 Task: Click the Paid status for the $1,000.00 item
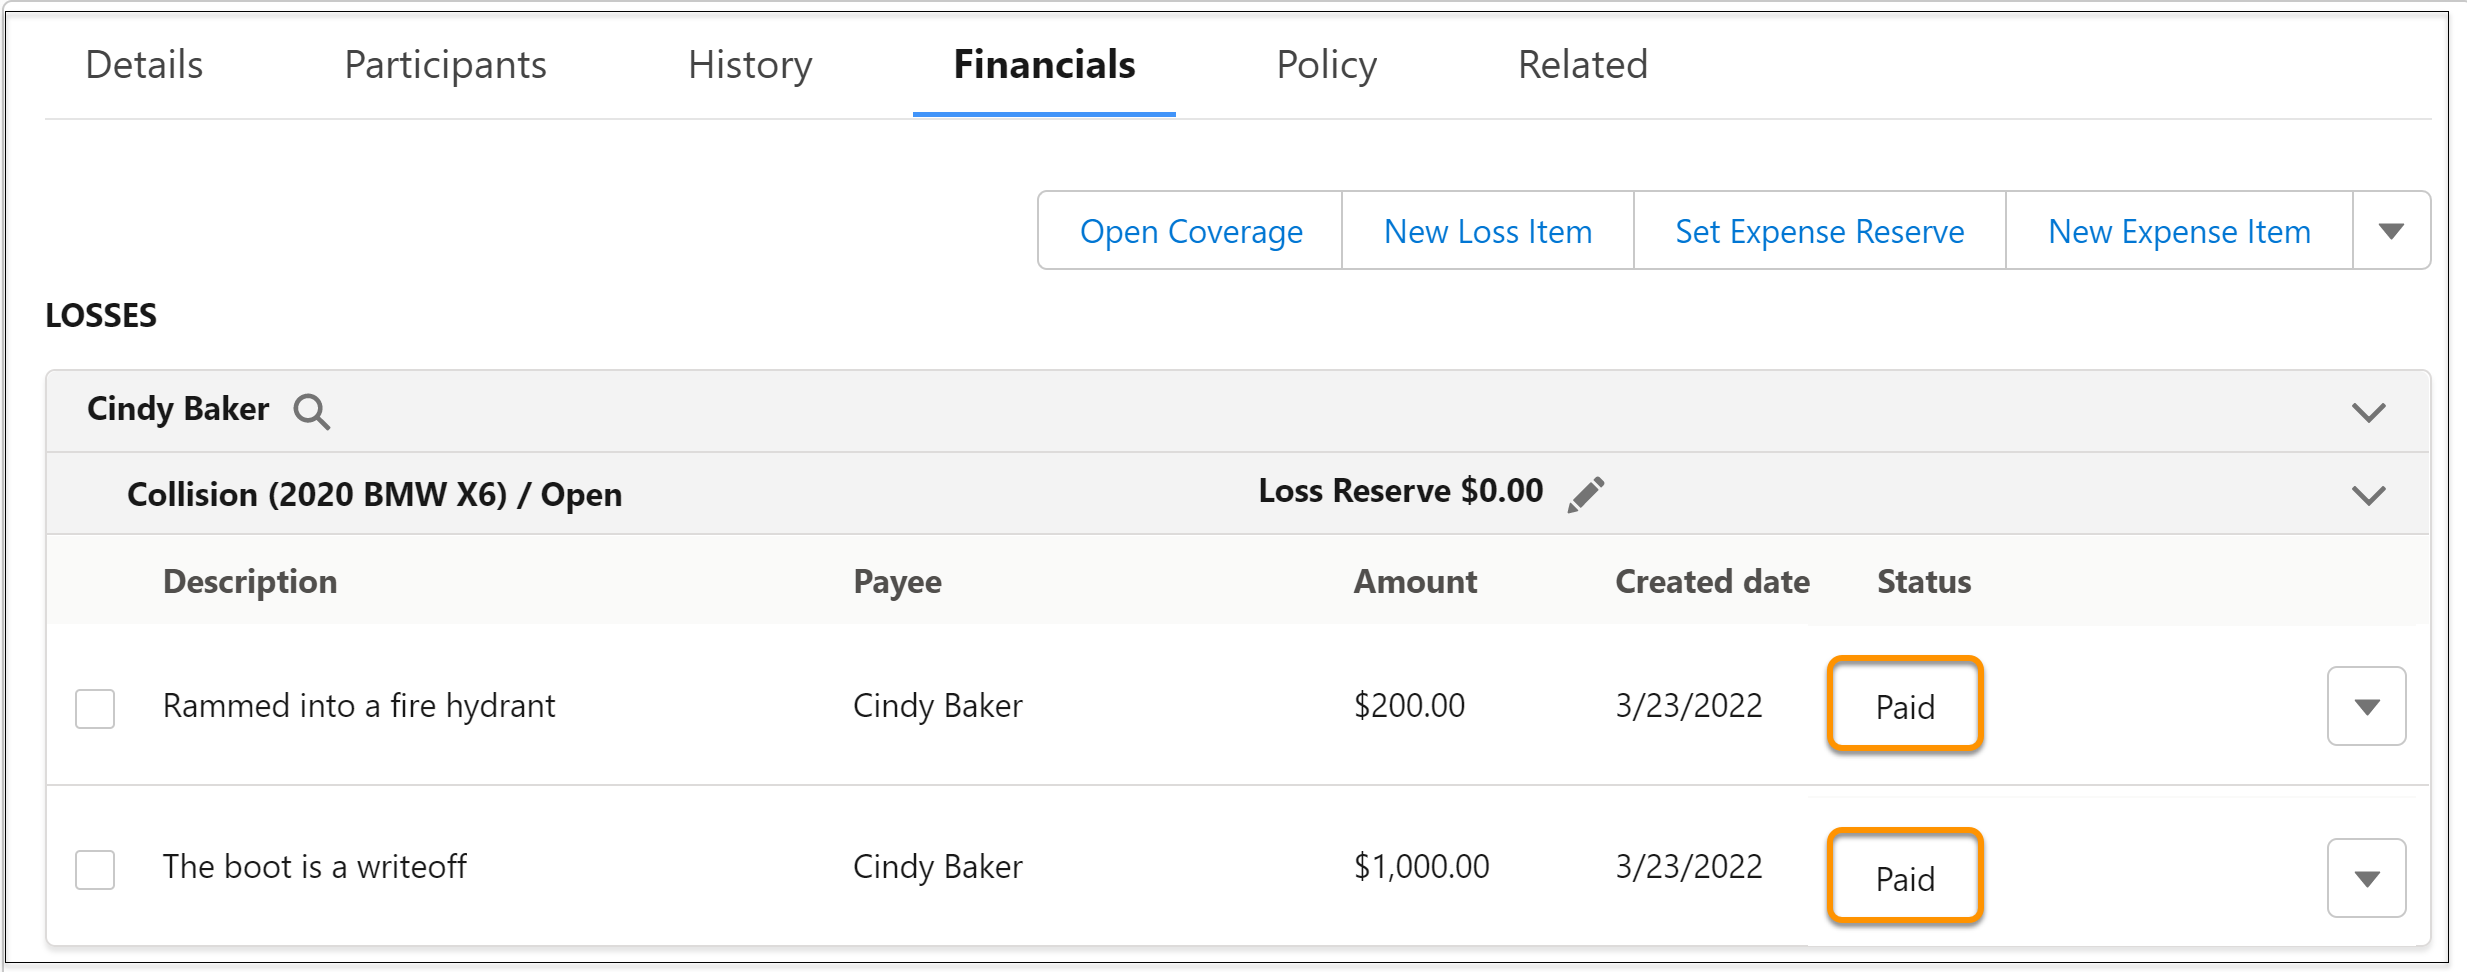point(1905,878)
